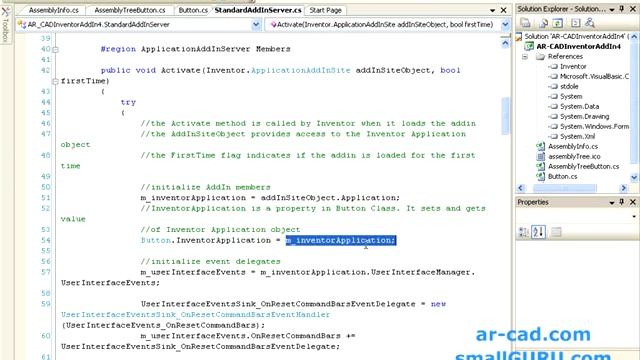The image size is (640, 360).
Task: Select Microsoft.VisualBasic reference in tree
Action: [x=594, y=76]
